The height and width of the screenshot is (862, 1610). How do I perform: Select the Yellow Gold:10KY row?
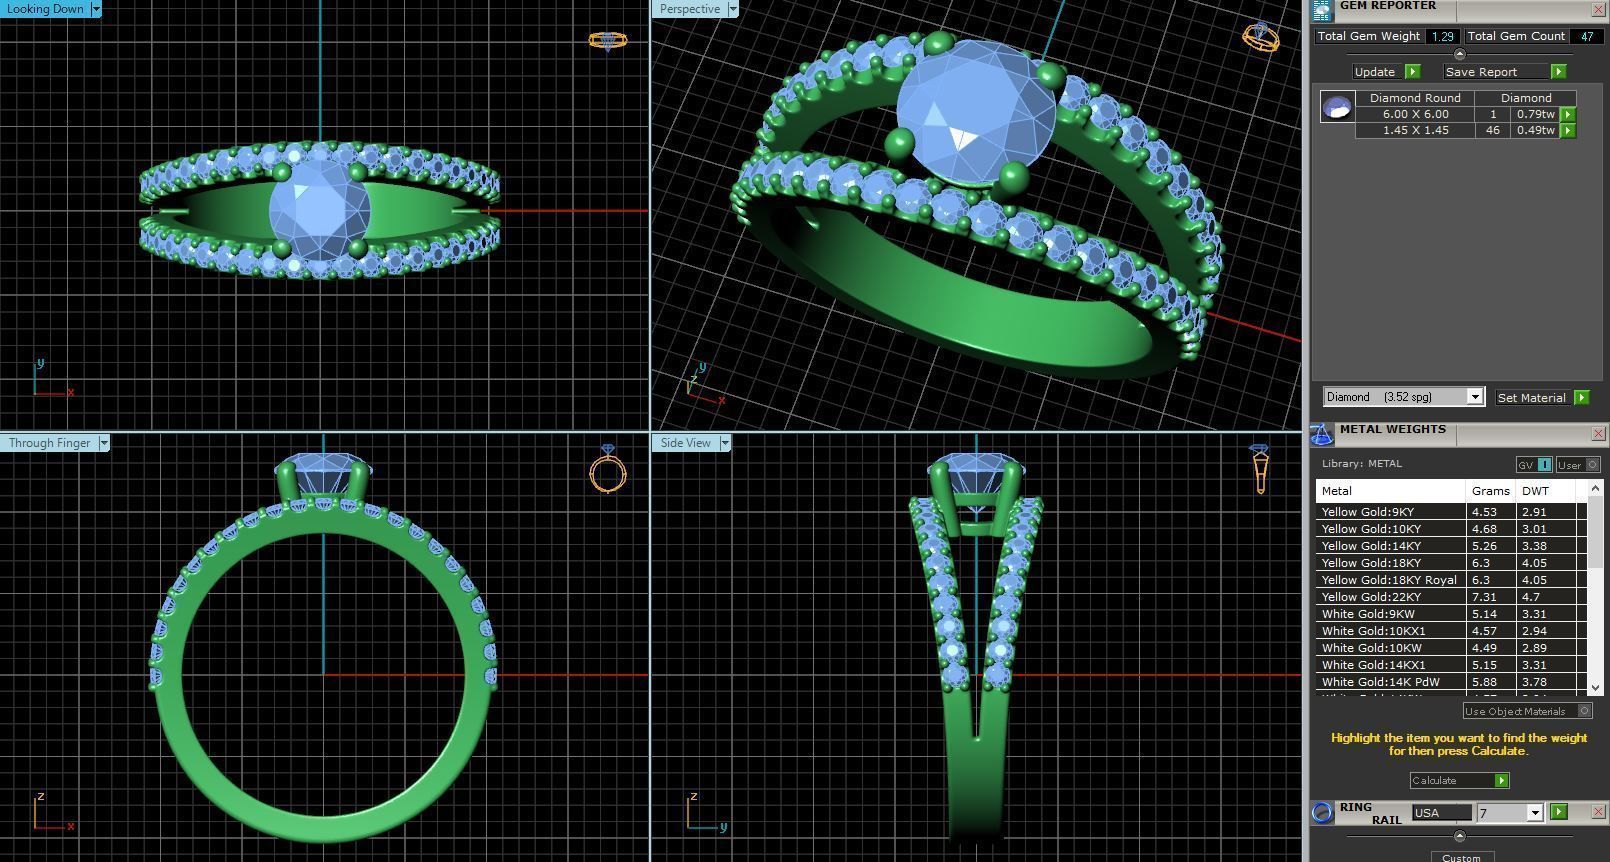(x=1450, y=529)
